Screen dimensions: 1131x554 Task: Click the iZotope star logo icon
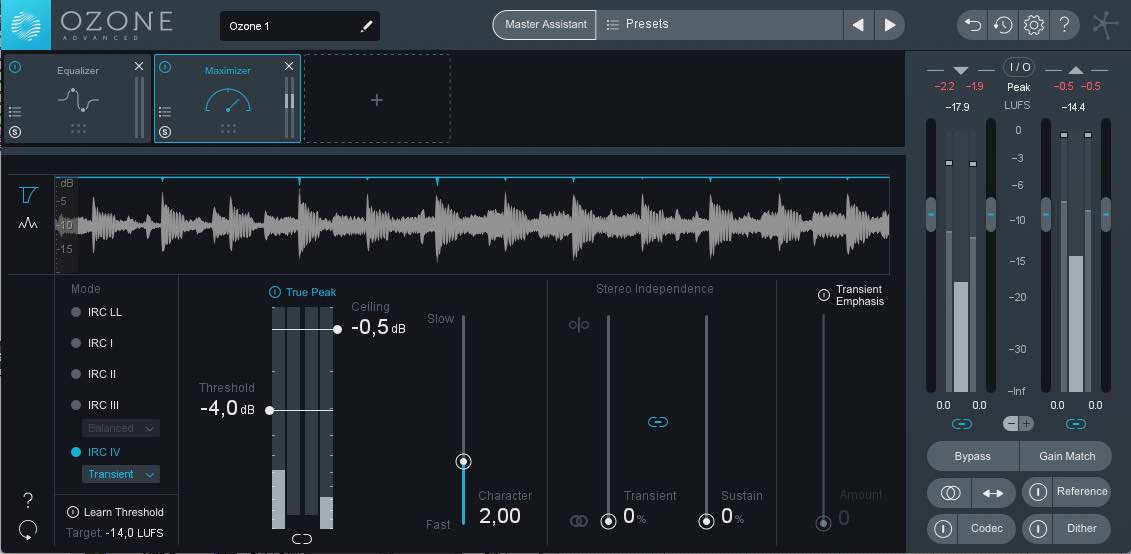1106,25
